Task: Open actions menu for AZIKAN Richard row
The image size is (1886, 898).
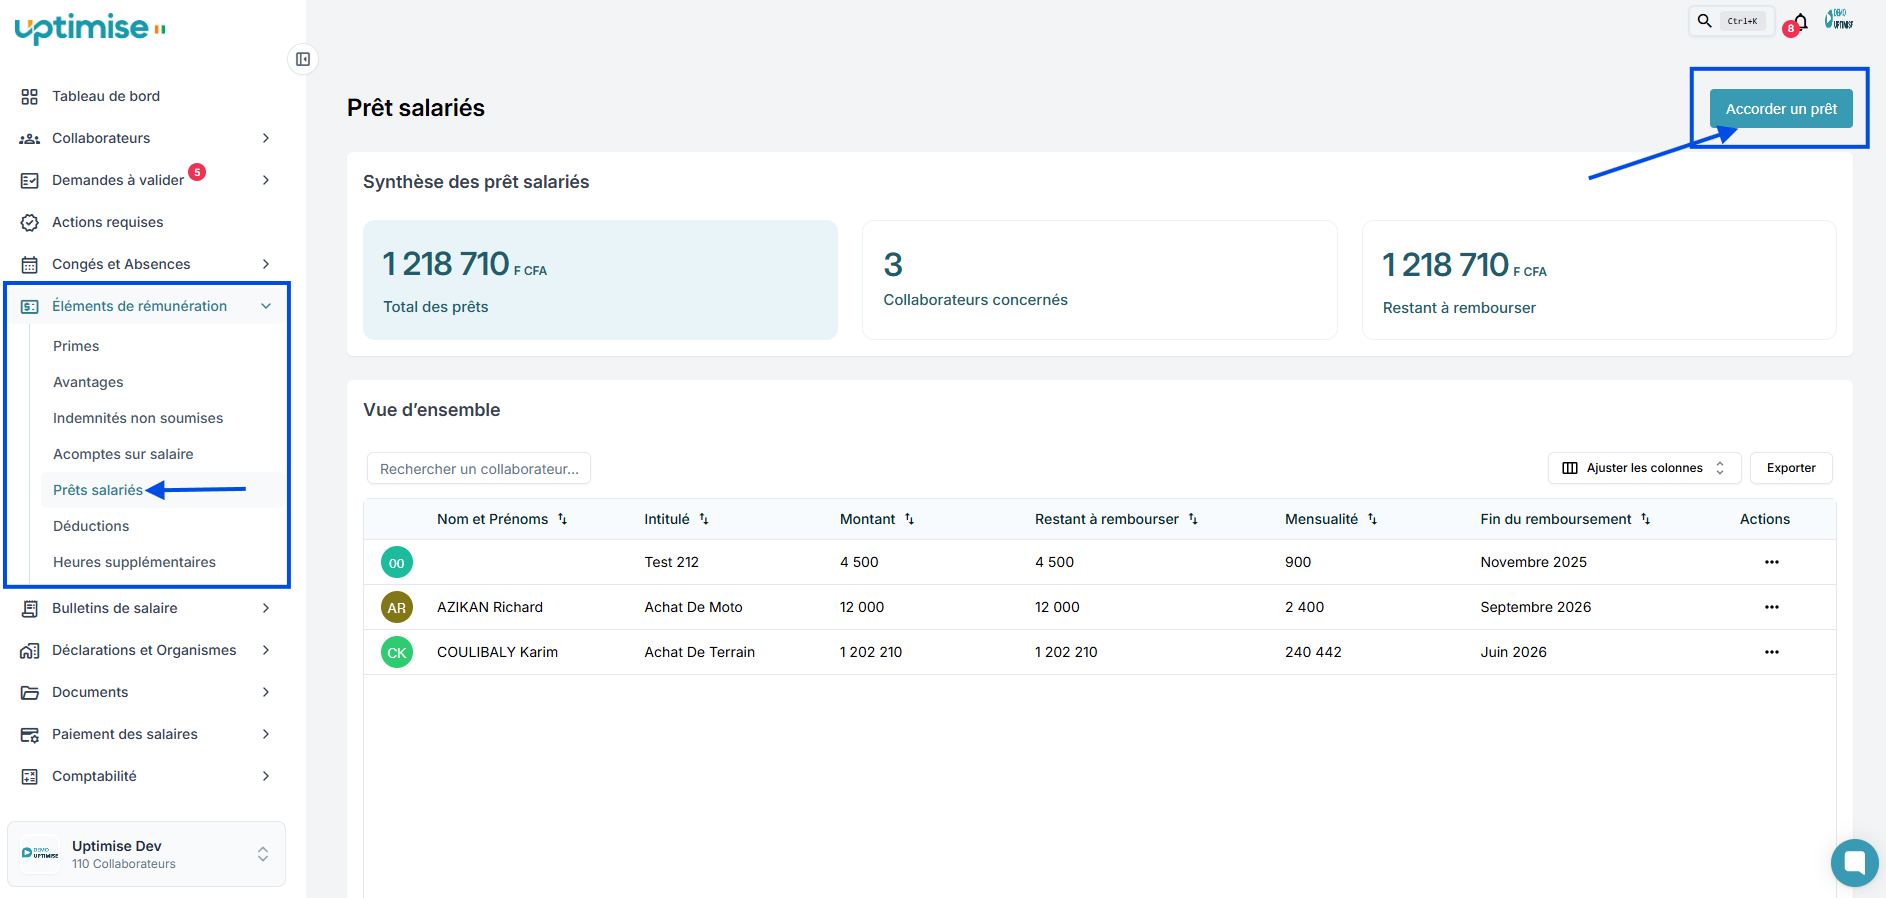Action: pyautogui.click(x=1771, y=607)
